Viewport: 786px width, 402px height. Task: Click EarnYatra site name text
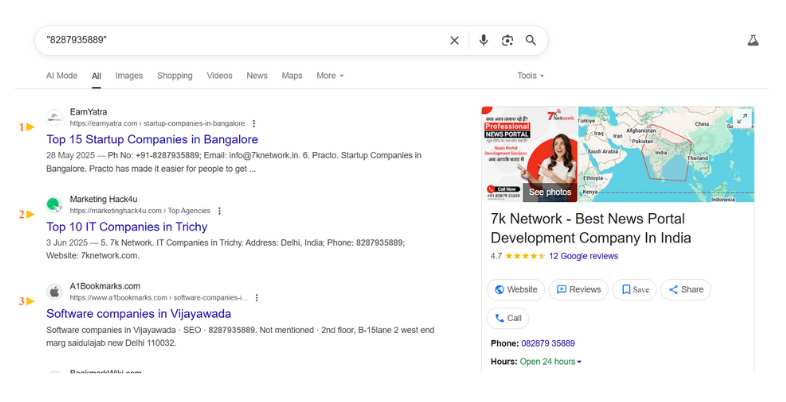coord(88,112)
